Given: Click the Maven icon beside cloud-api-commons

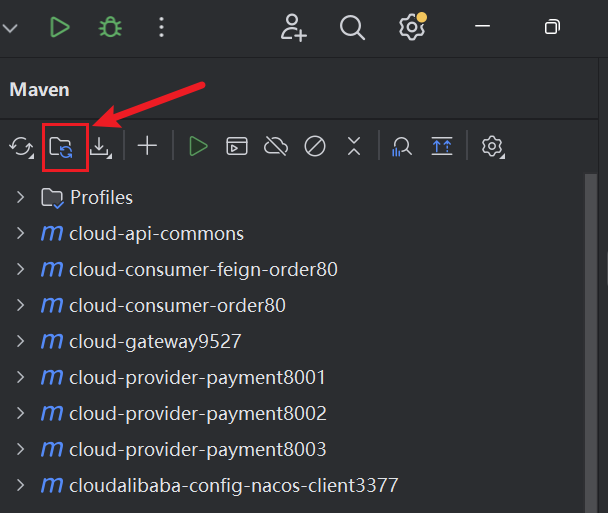Looking at the screenshot, I should (x=52, y=234).
